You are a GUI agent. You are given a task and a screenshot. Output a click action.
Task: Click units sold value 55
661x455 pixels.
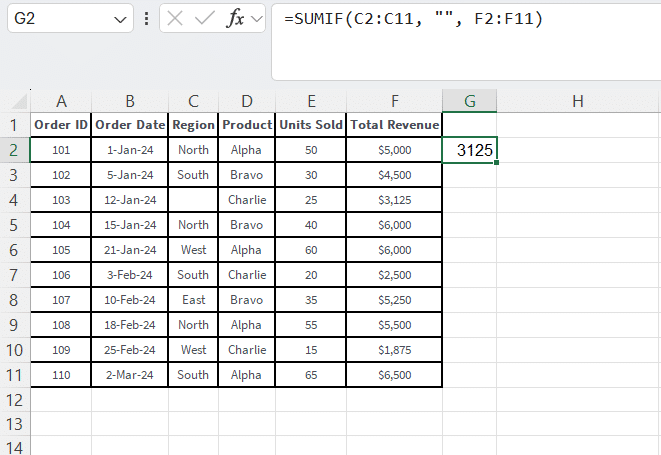[311, 325]
